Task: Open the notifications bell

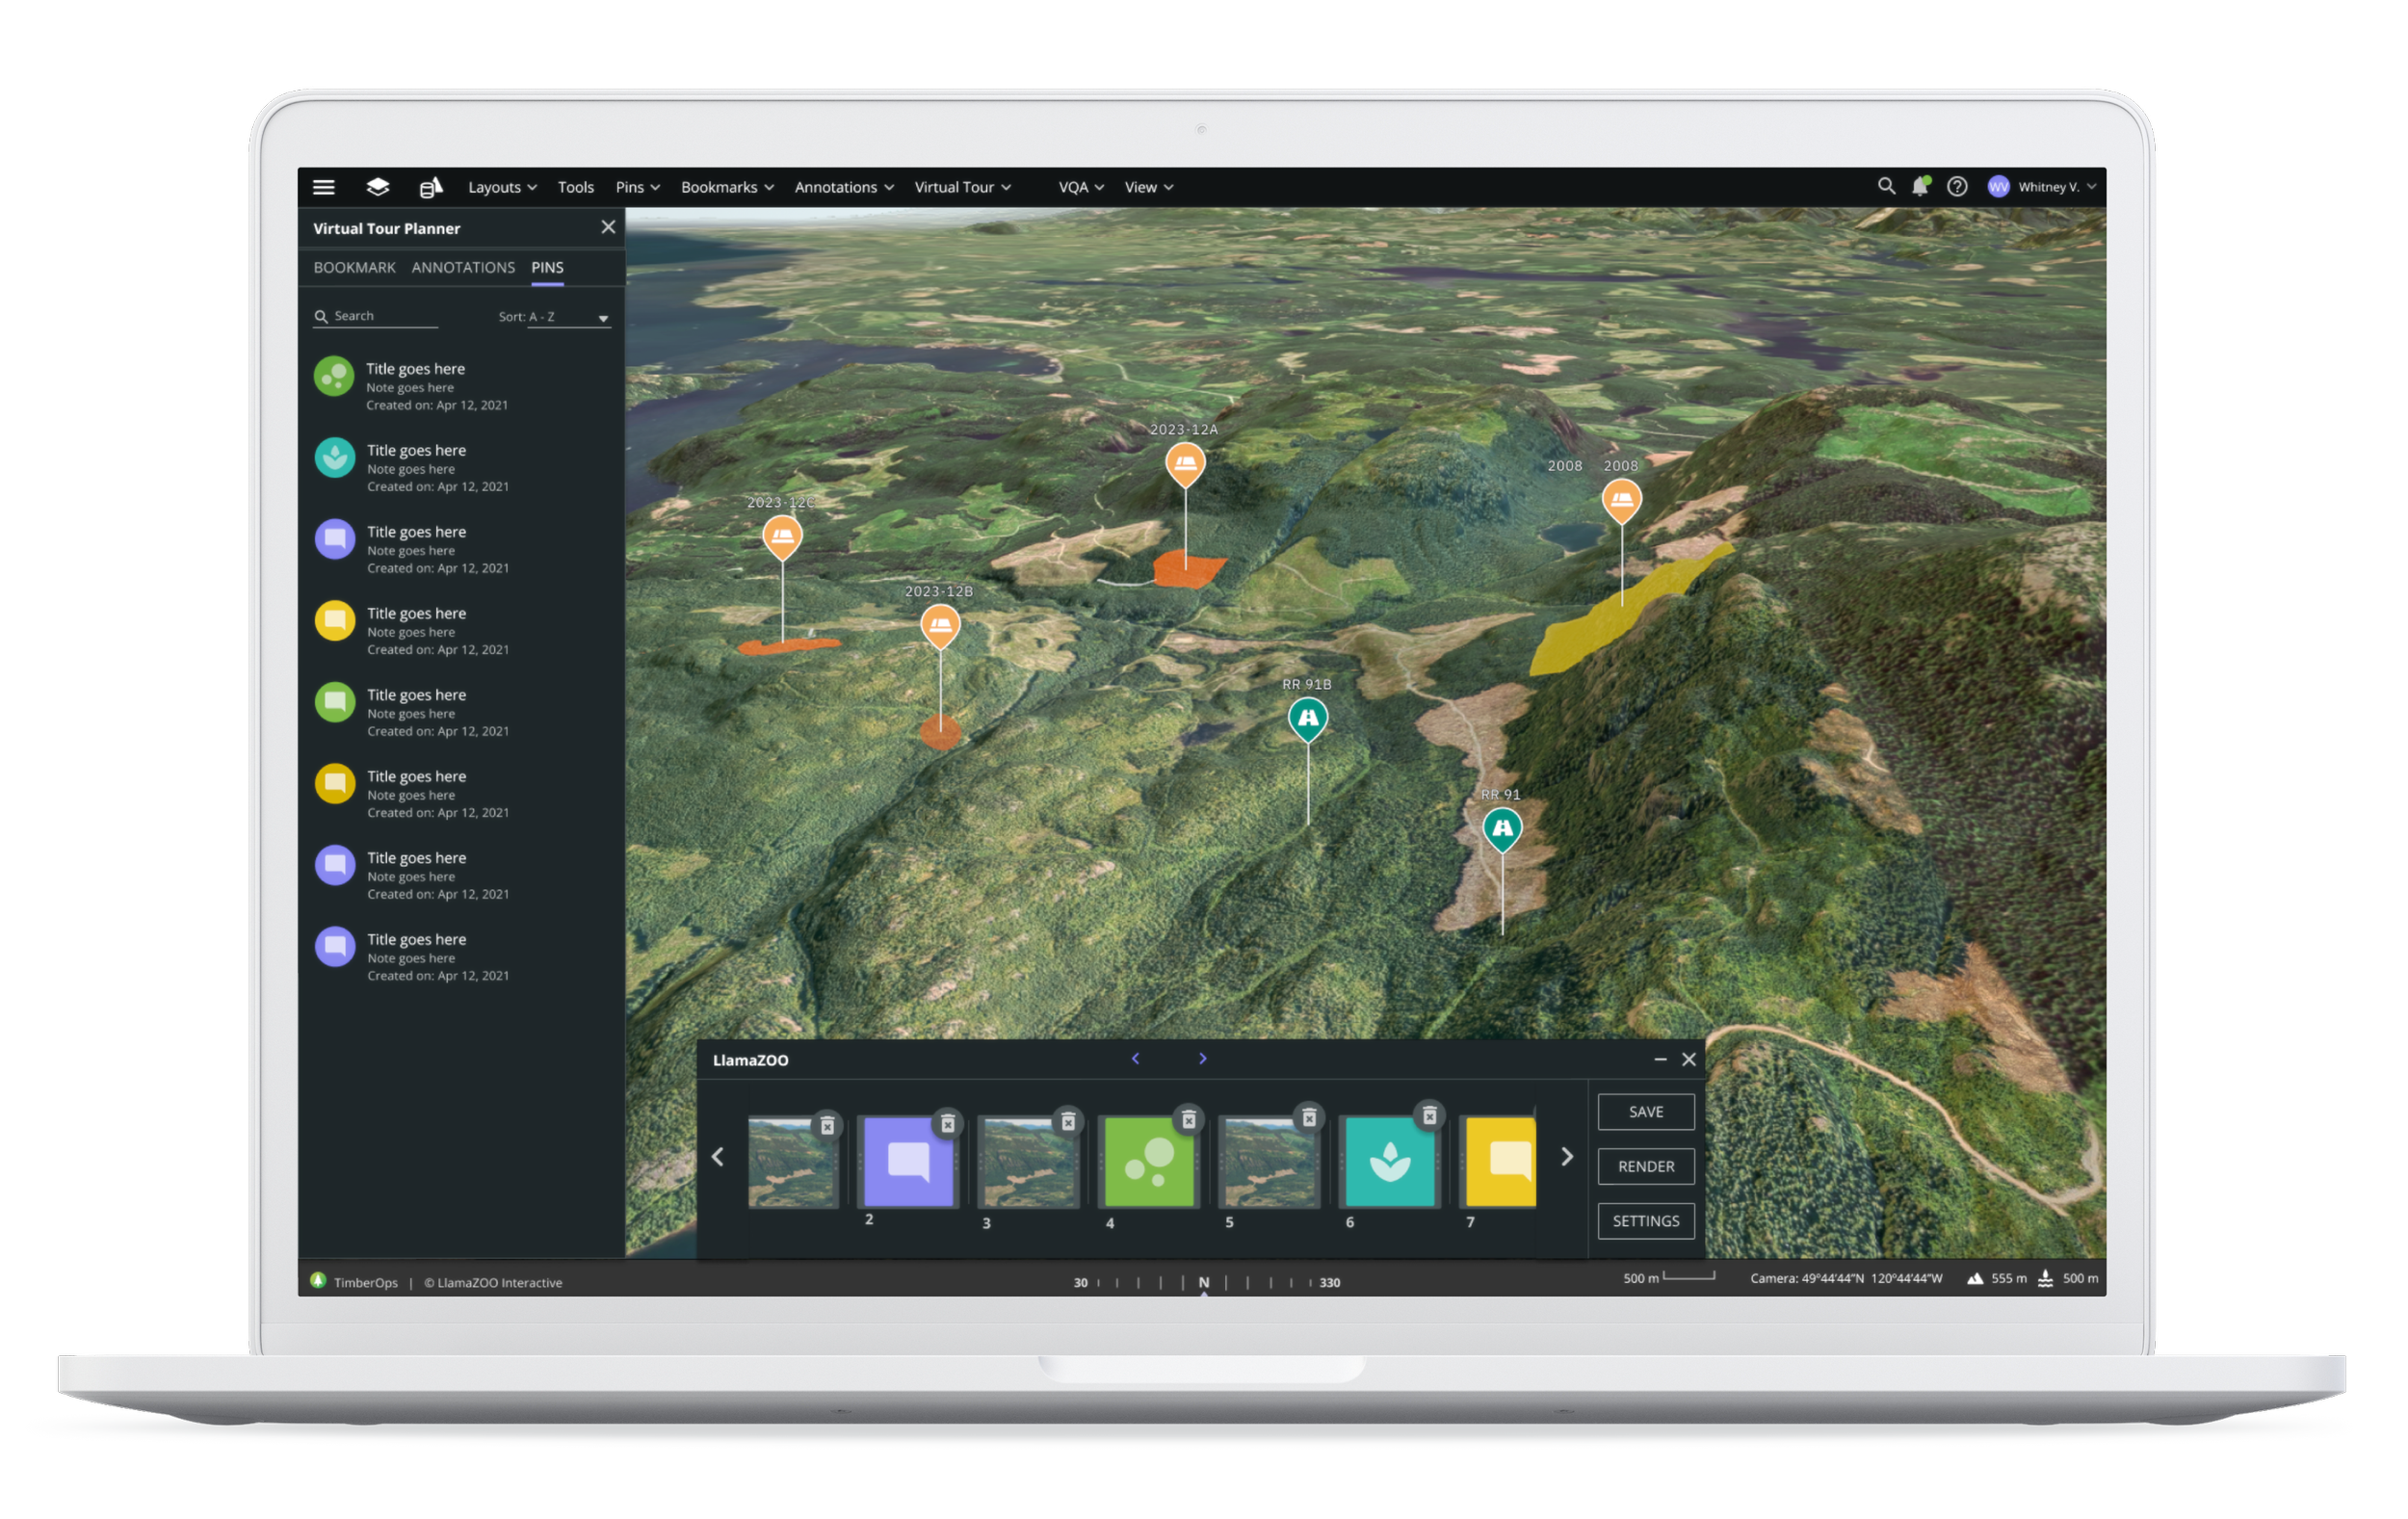Action: click(x=1920, y=187)
